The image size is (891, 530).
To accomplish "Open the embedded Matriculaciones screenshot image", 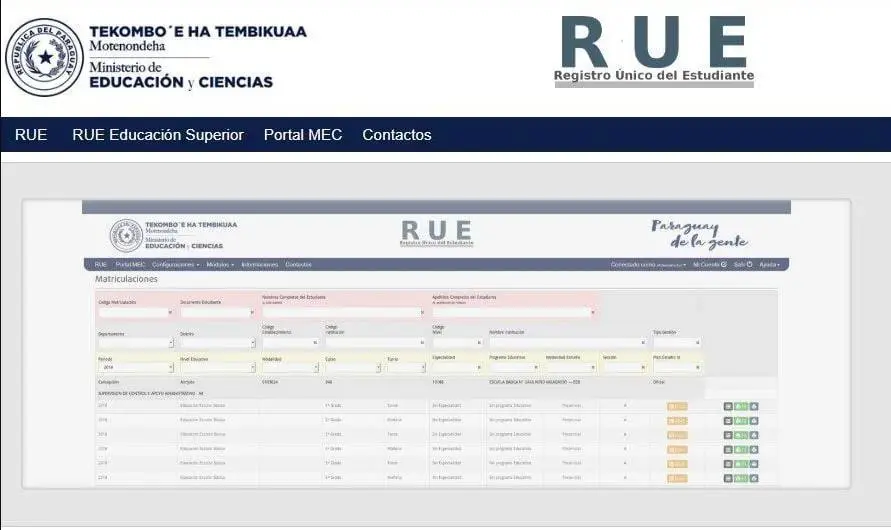I will click(x=436, y=344).
